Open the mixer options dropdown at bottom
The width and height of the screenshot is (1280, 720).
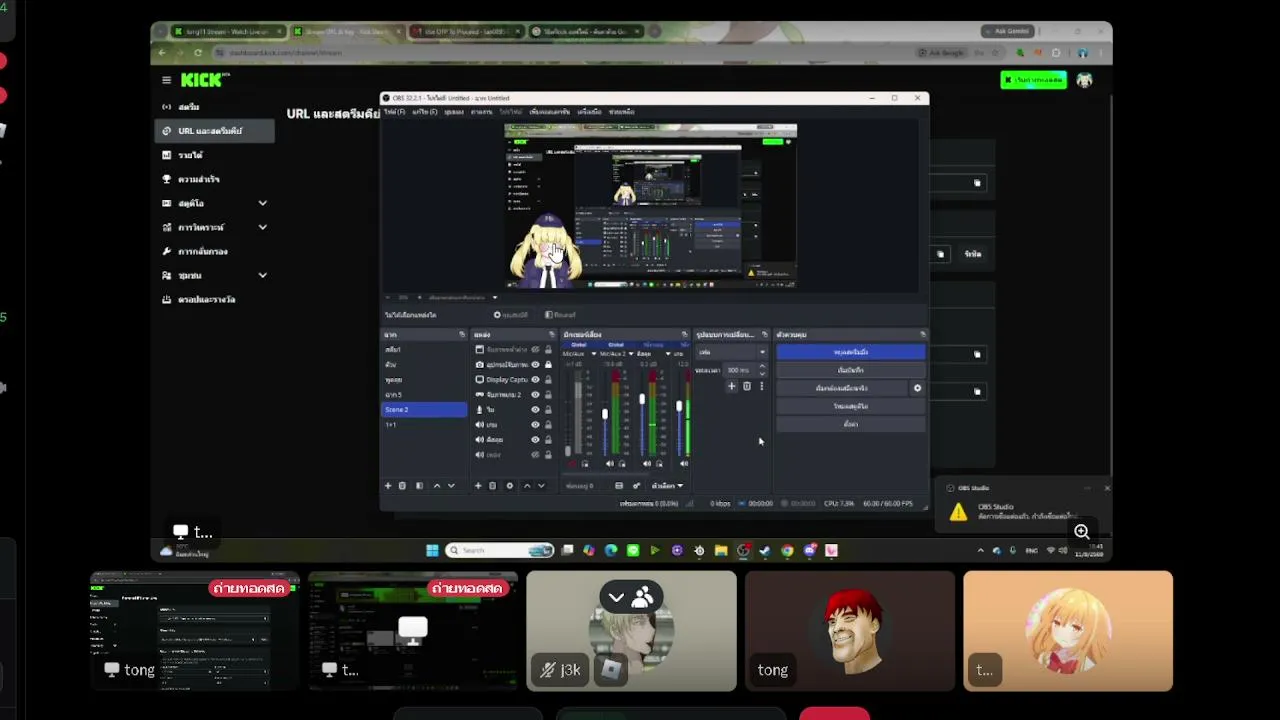coord(667,486)
